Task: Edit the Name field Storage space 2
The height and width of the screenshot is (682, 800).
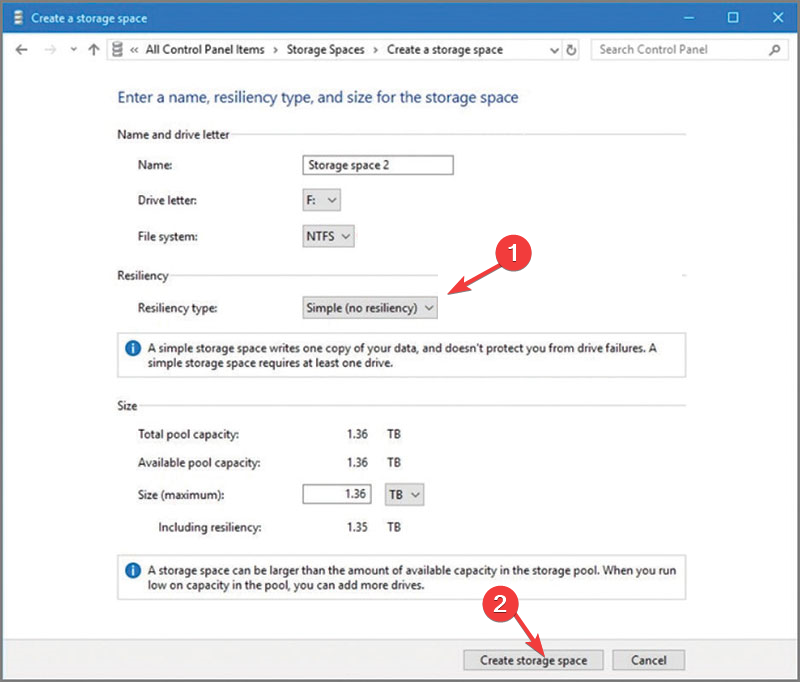Action: click(x=378, y=165)
